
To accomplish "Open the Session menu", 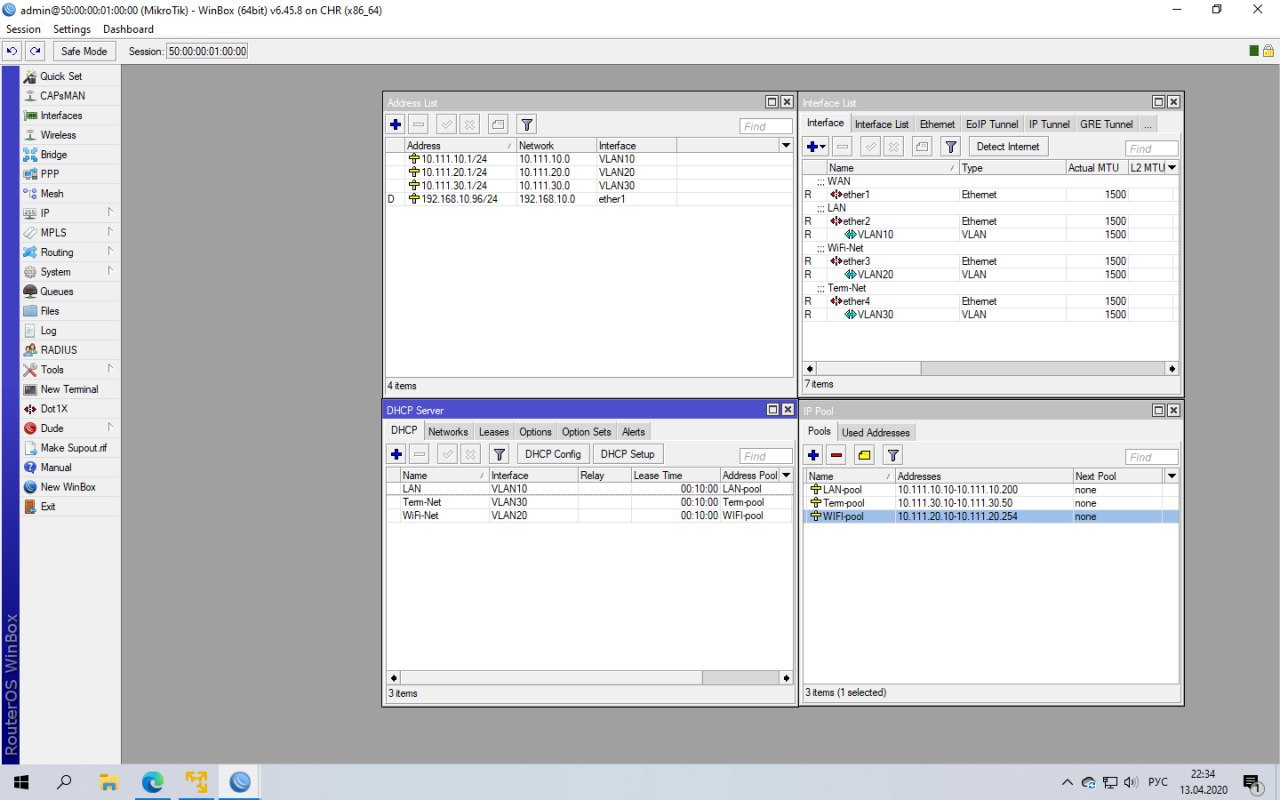I will coord(23,29).
